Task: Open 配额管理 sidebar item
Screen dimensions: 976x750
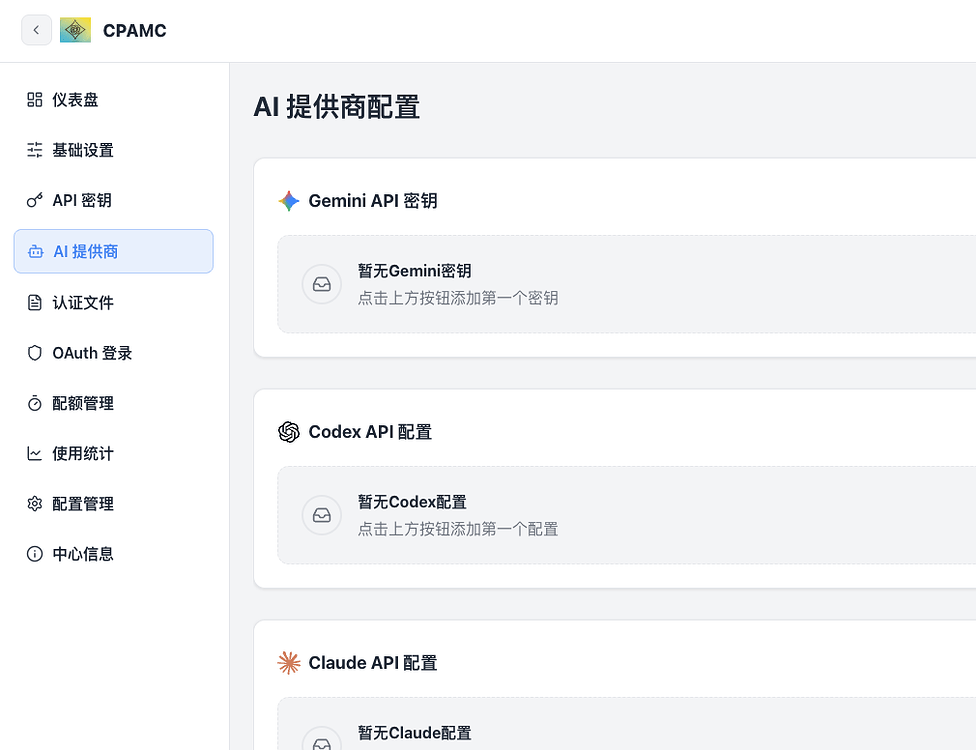Action: coord(113,403)
